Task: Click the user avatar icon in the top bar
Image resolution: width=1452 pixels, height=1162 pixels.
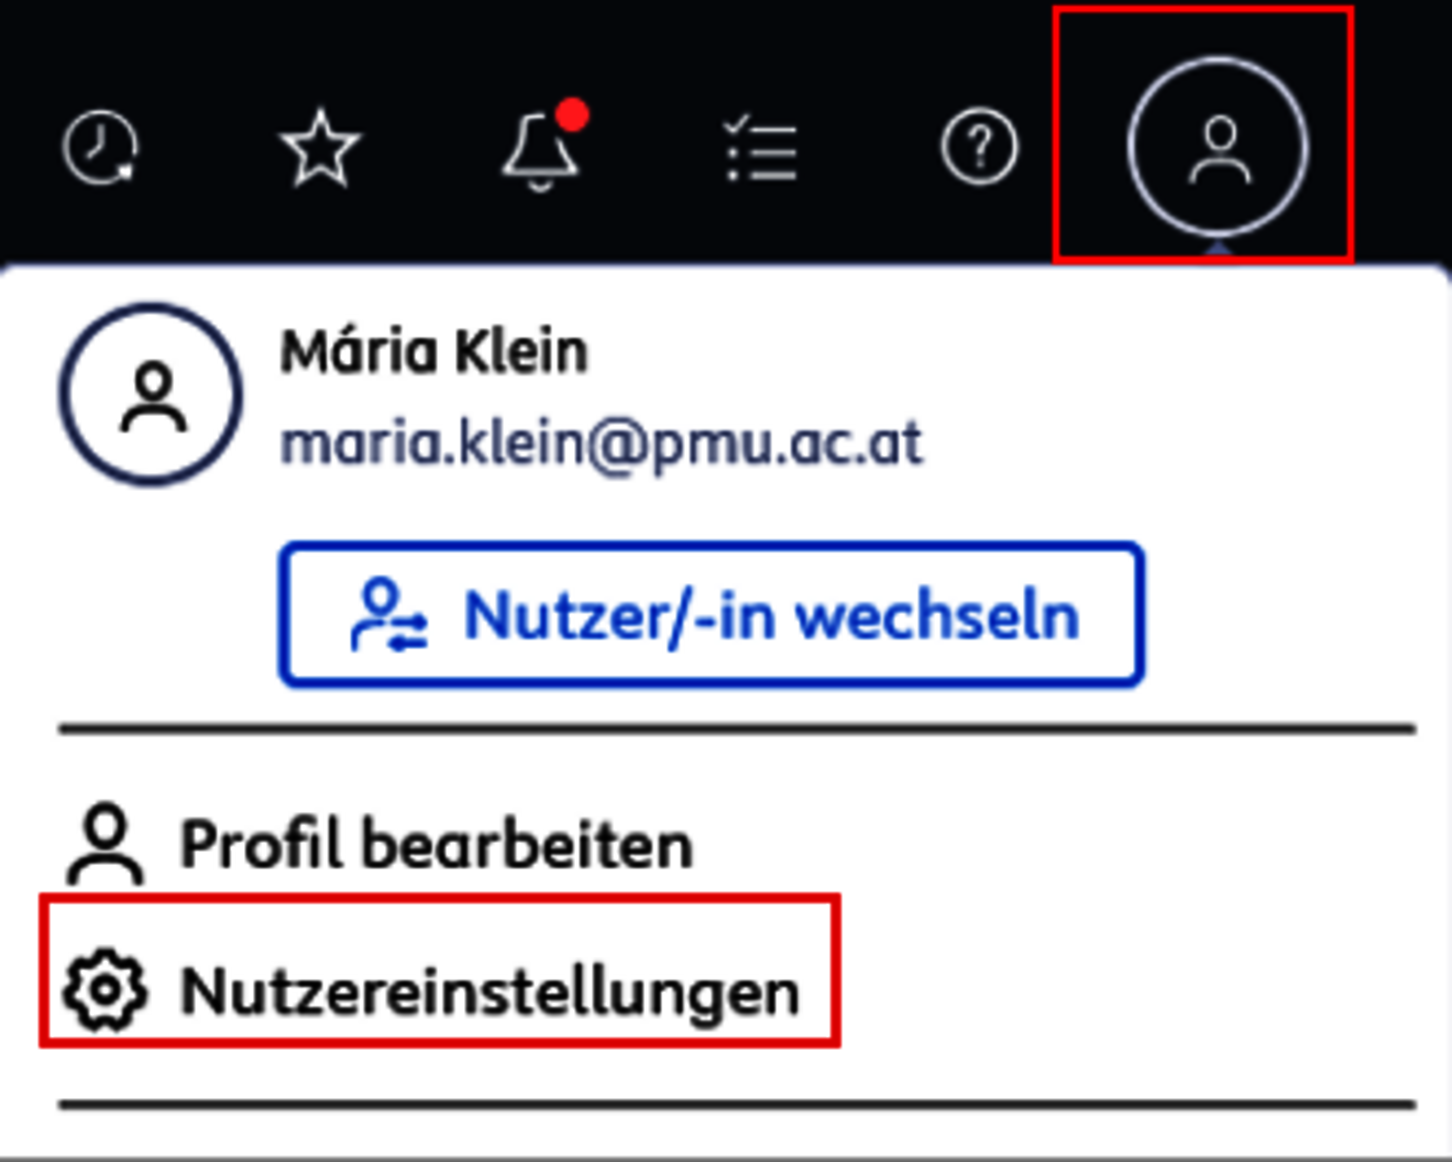Action: tap(1217, 149)
